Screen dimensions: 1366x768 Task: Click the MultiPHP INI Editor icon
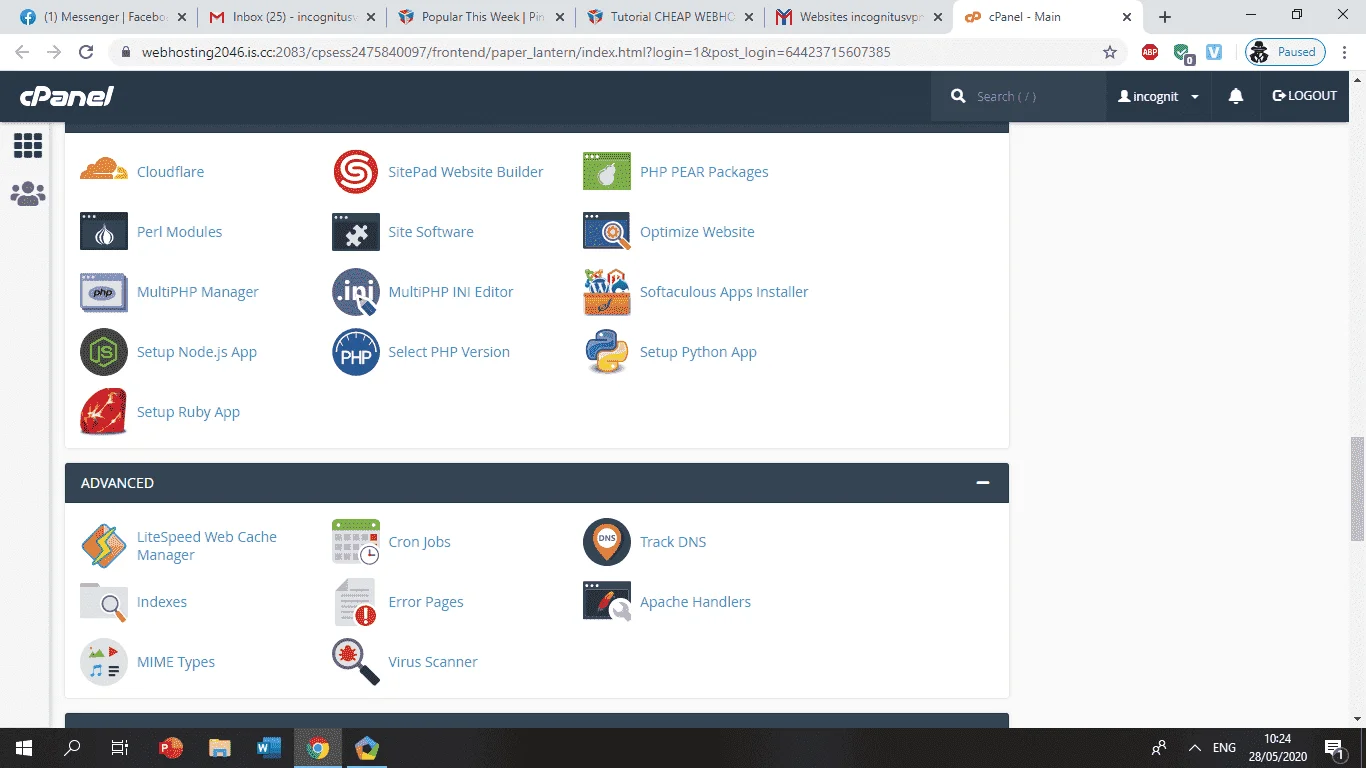(356, 292)
